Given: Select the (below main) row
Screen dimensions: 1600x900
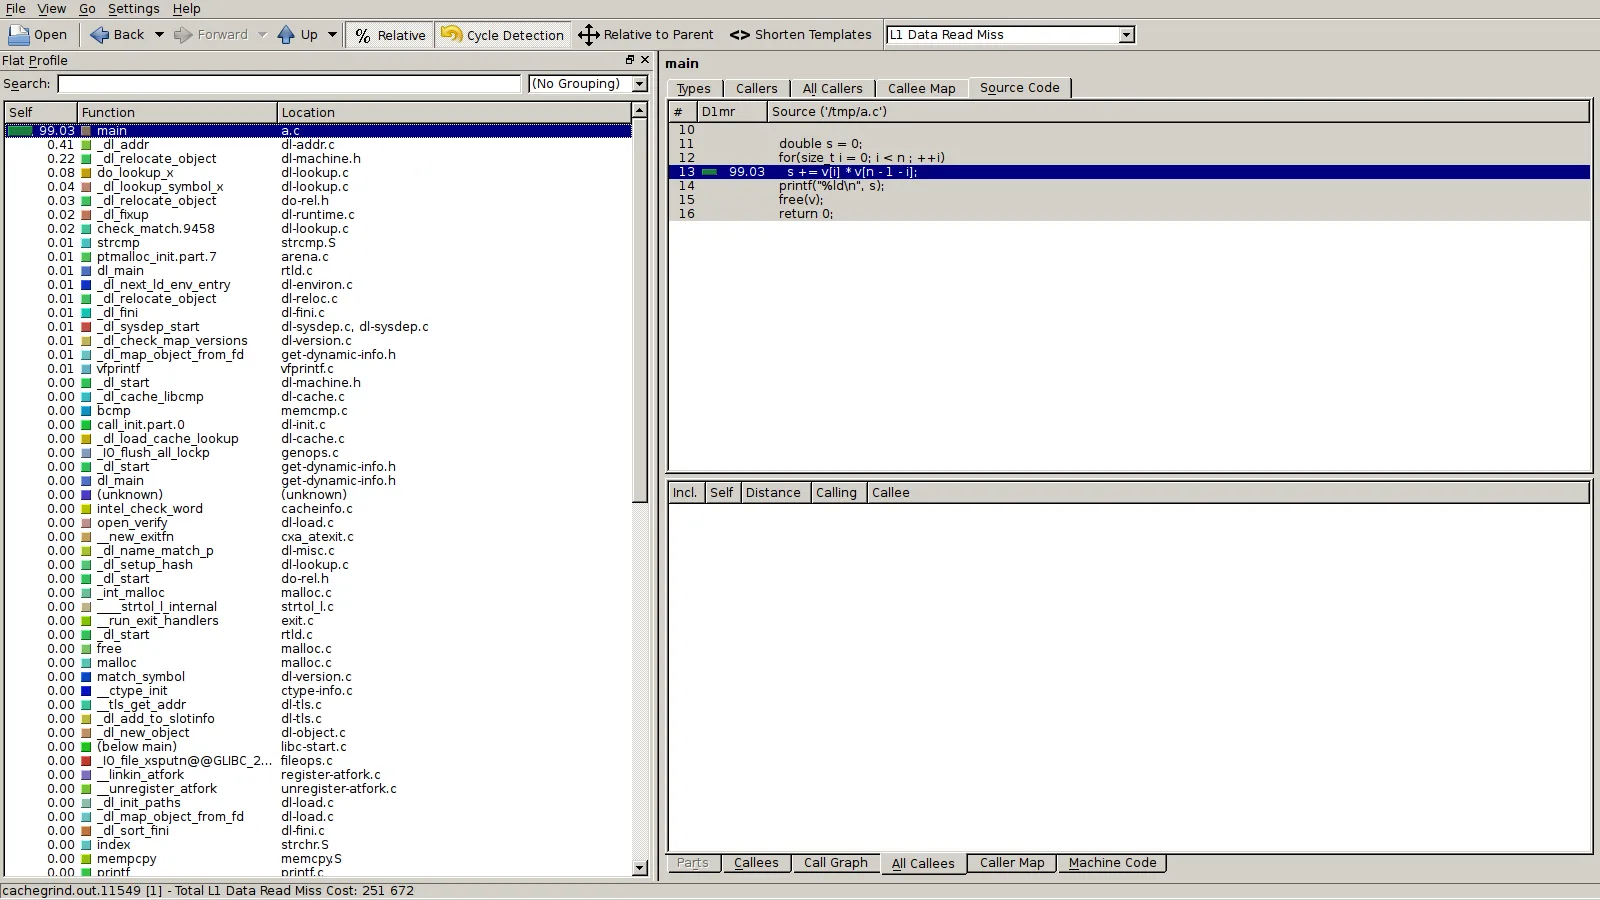Looking at the screenshot, I should [318, 747].
